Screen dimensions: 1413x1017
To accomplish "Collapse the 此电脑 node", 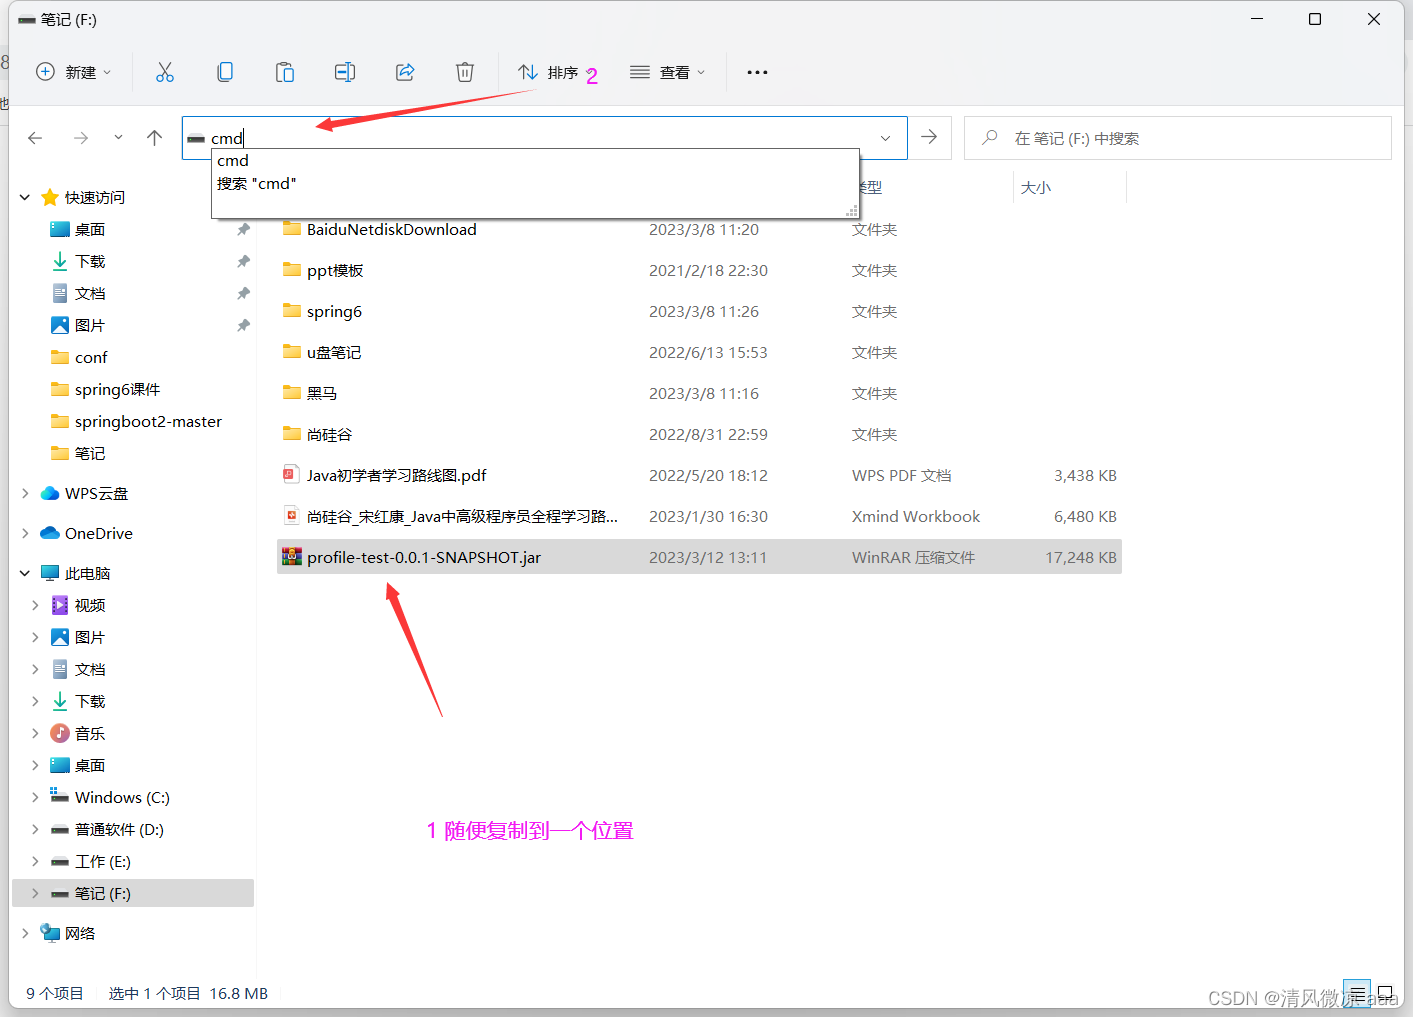I will pos(25,573).
